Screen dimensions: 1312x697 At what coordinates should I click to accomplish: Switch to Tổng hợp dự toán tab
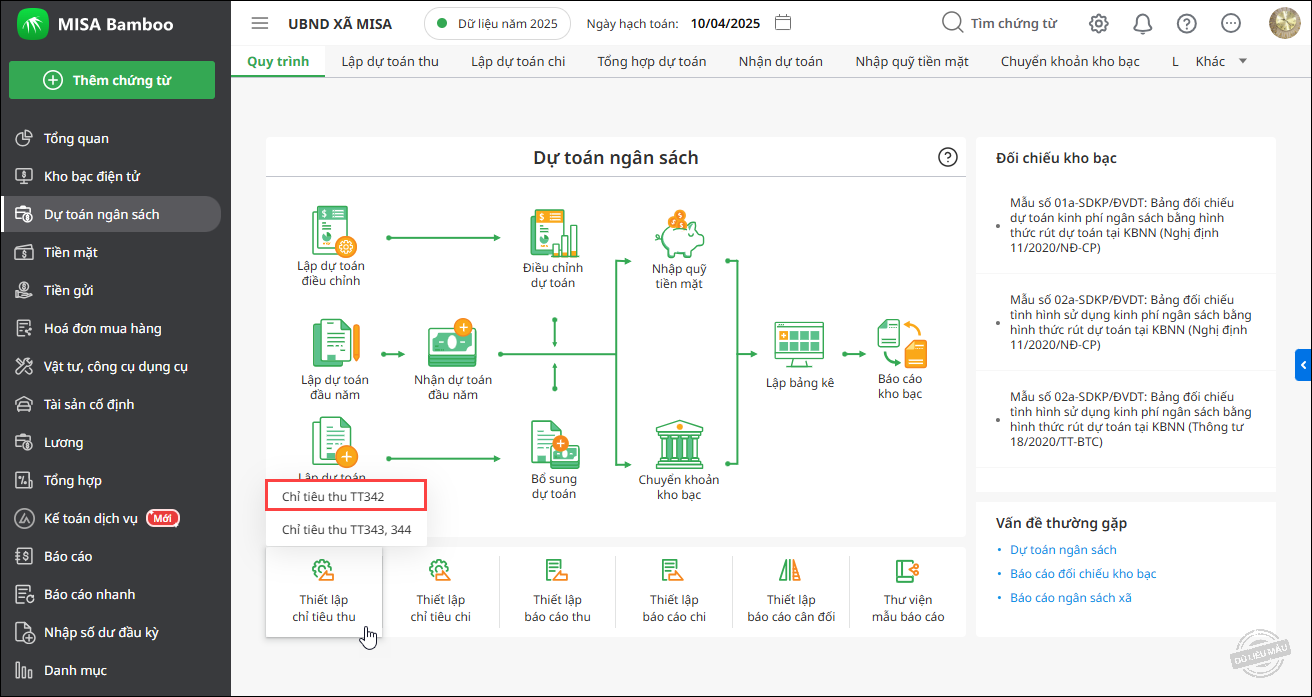click(x=652, y=61)
